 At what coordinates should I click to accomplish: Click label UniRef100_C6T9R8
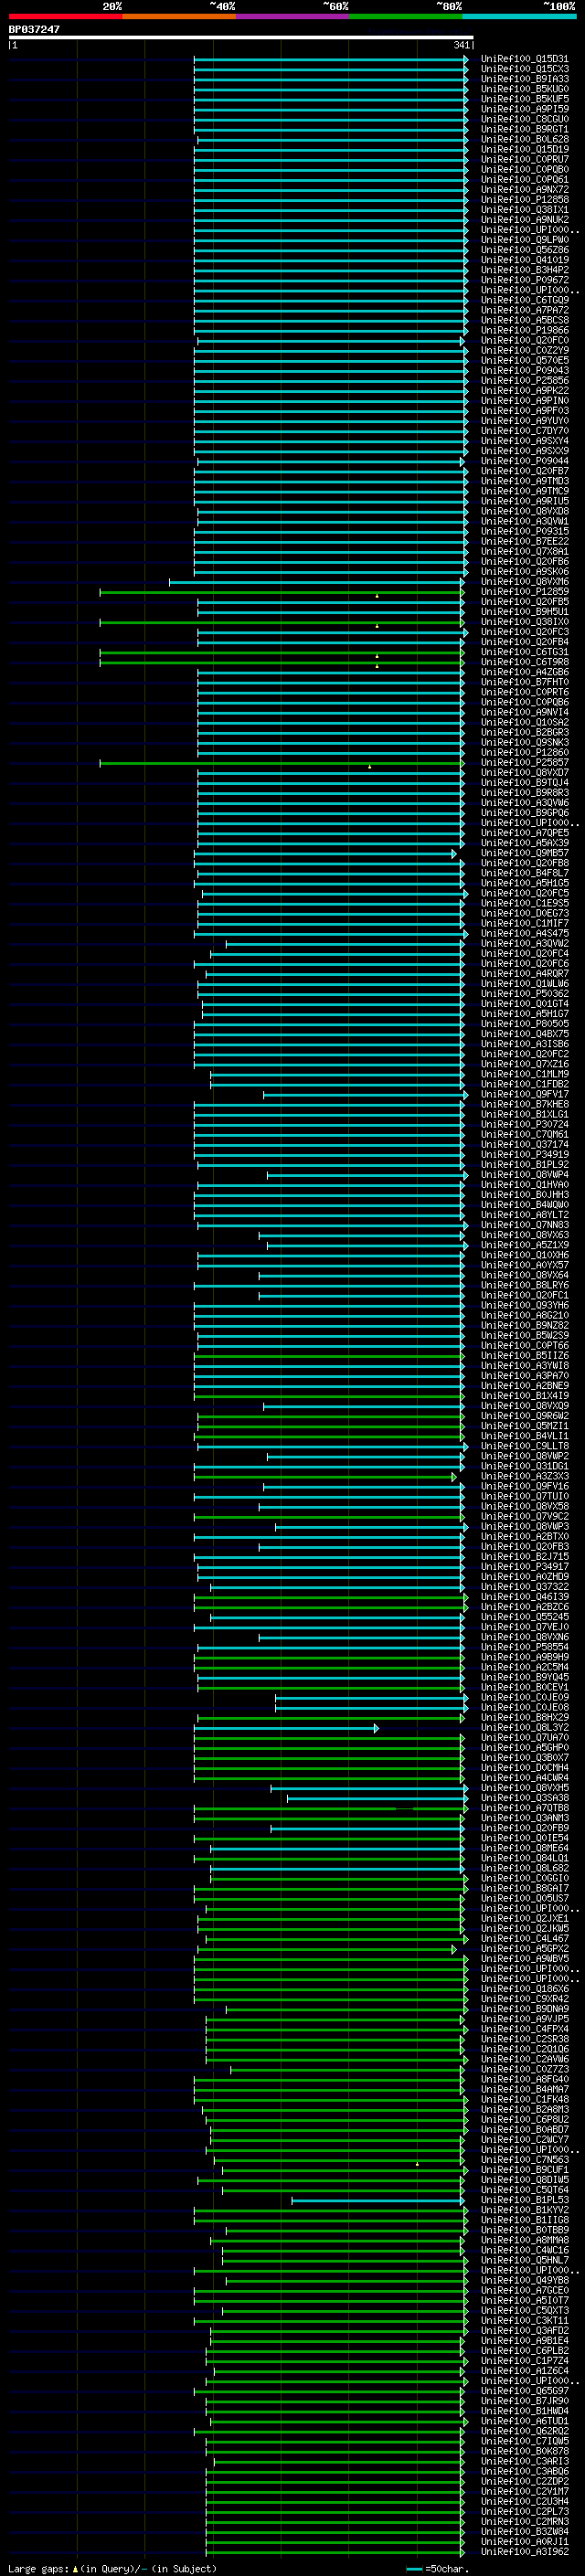(x=524, y=662)
